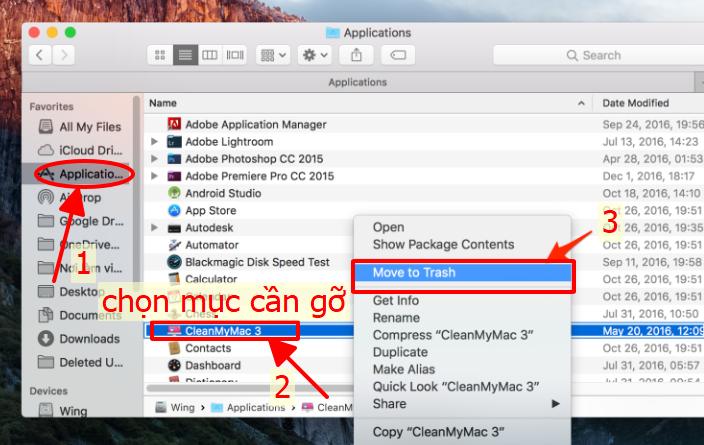Open the Share submenu arrow
Viewport: 704px width, 445px height.
click(555, 404)
